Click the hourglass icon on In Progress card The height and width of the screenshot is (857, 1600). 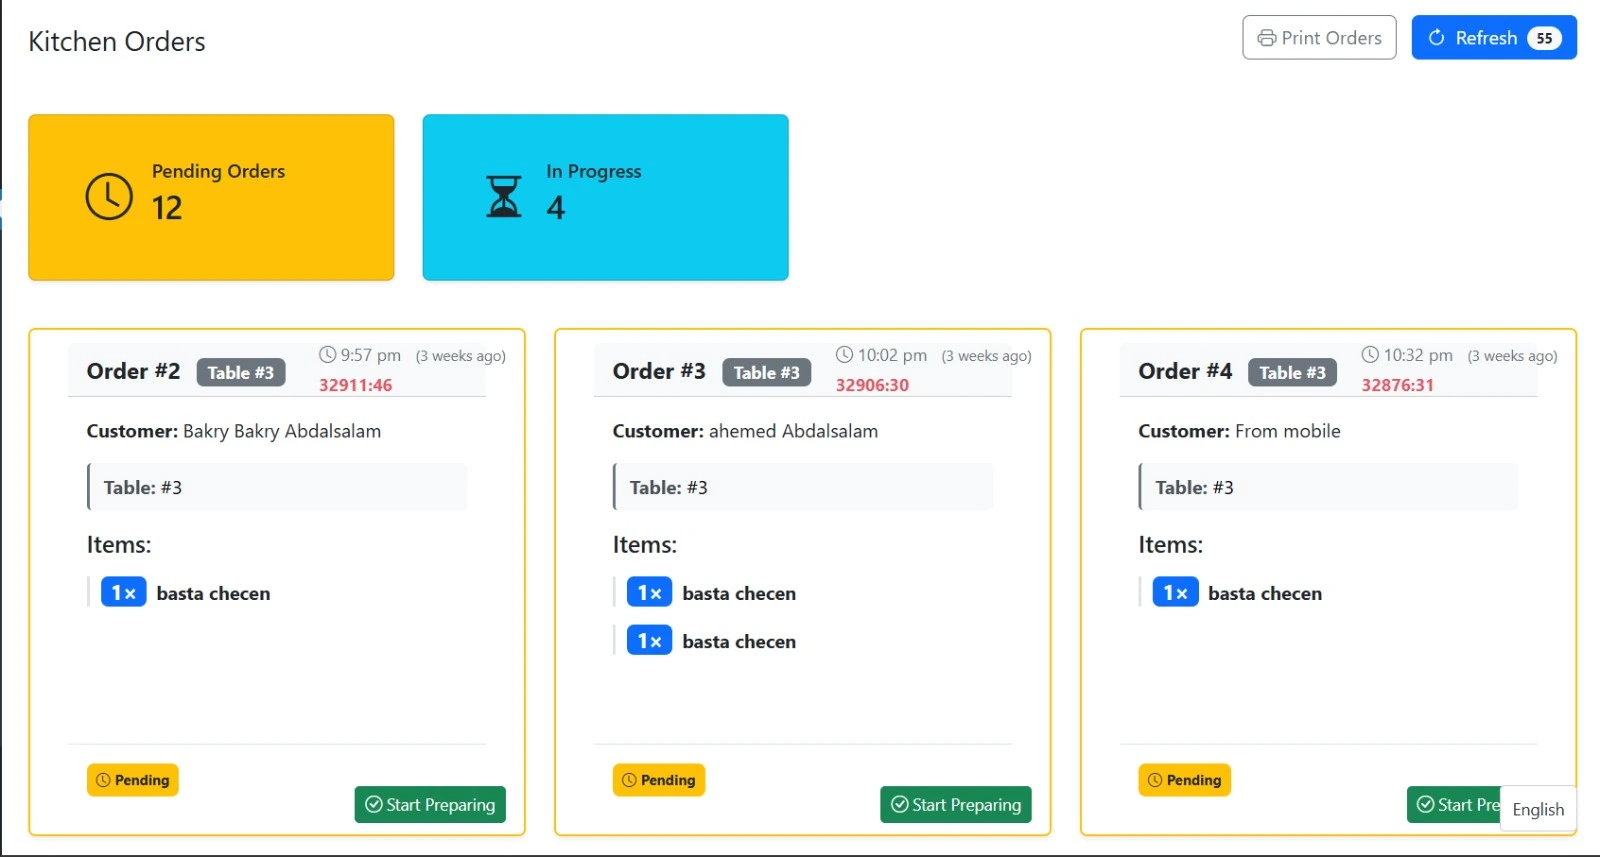[504, 196]
